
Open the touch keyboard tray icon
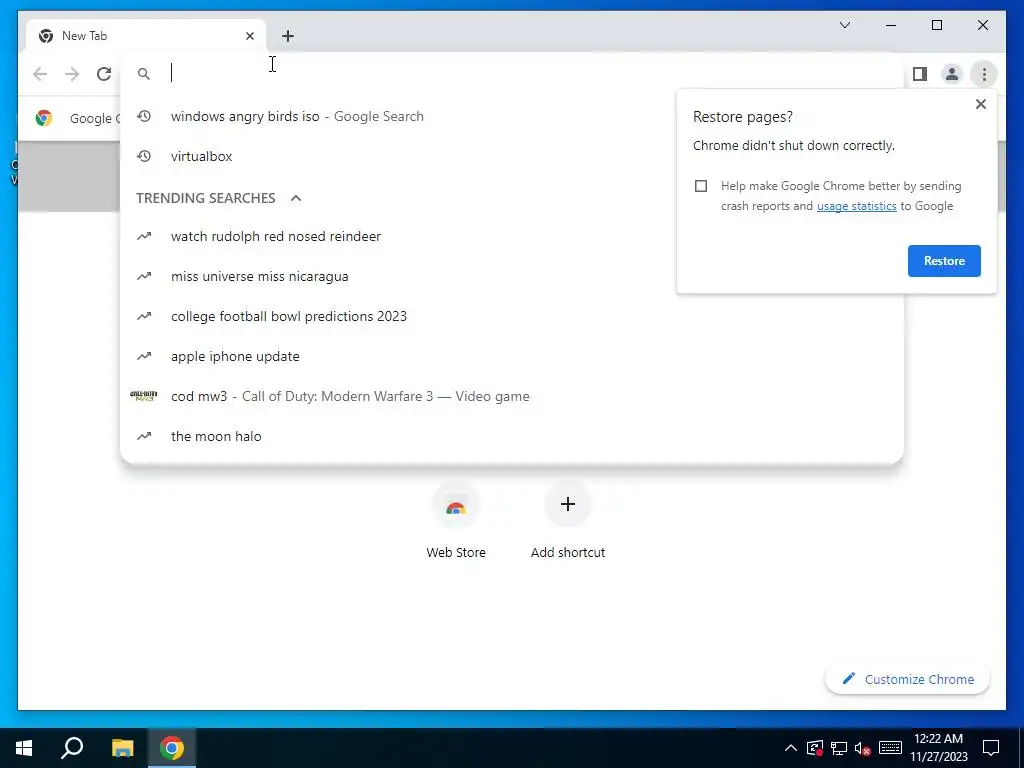click(890, 748)
